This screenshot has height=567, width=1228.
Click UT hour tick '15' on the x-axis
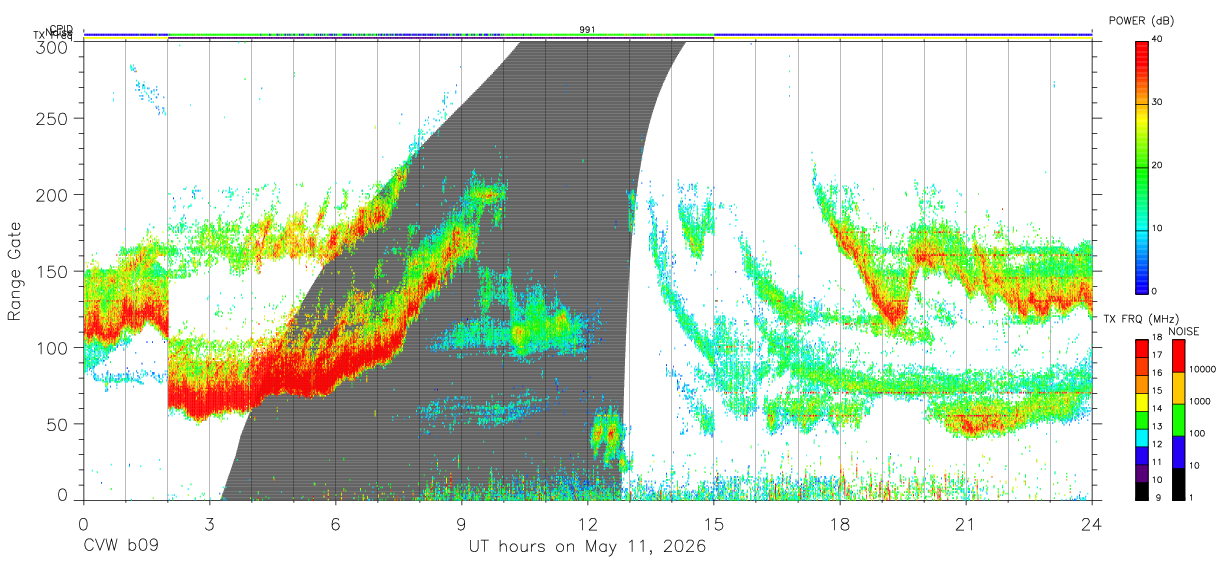(714, 524)
